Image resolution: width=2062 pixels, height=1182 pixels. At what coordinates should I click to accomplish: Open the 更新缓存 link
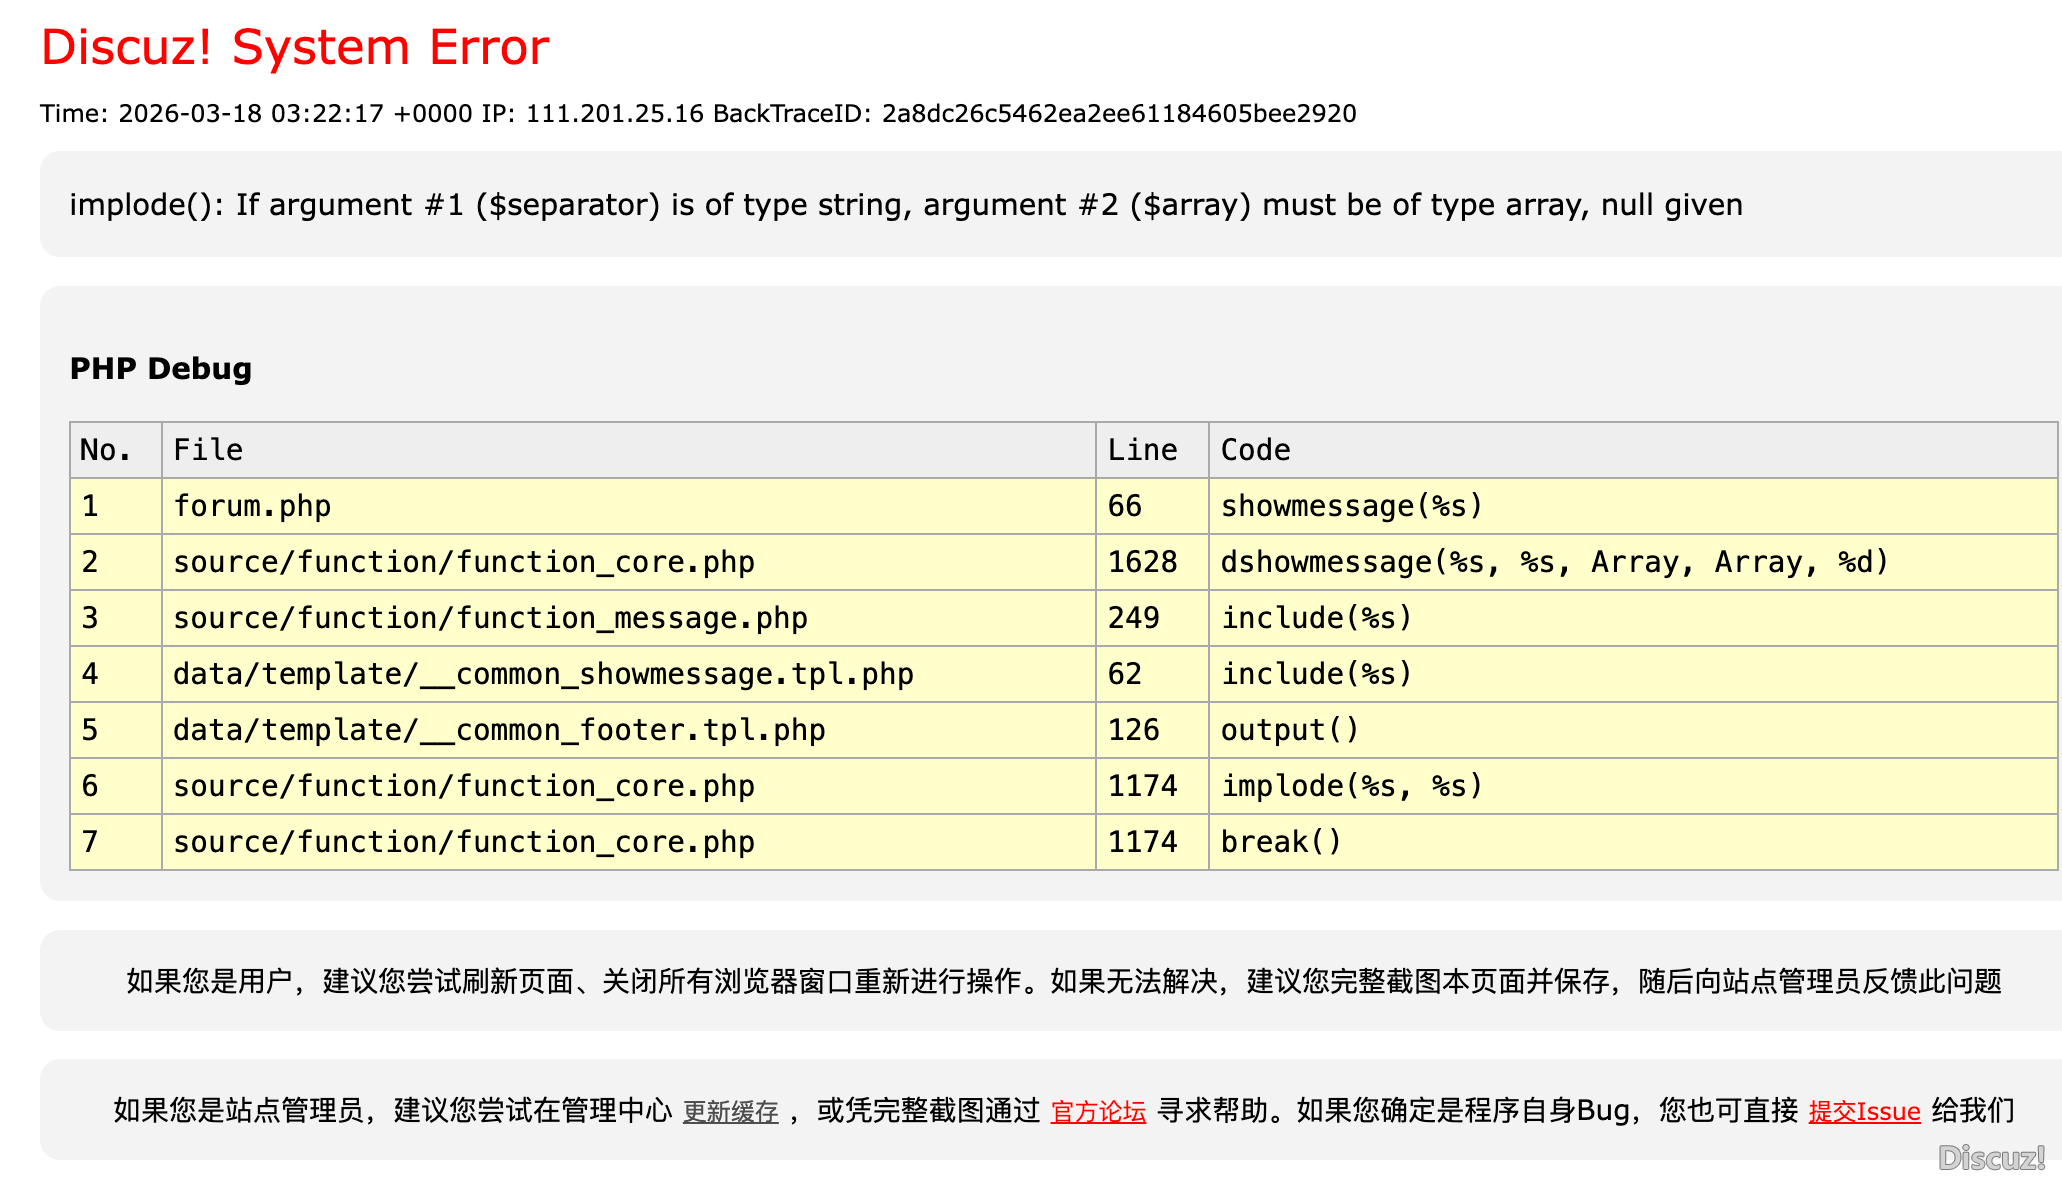coord(730,1111)
